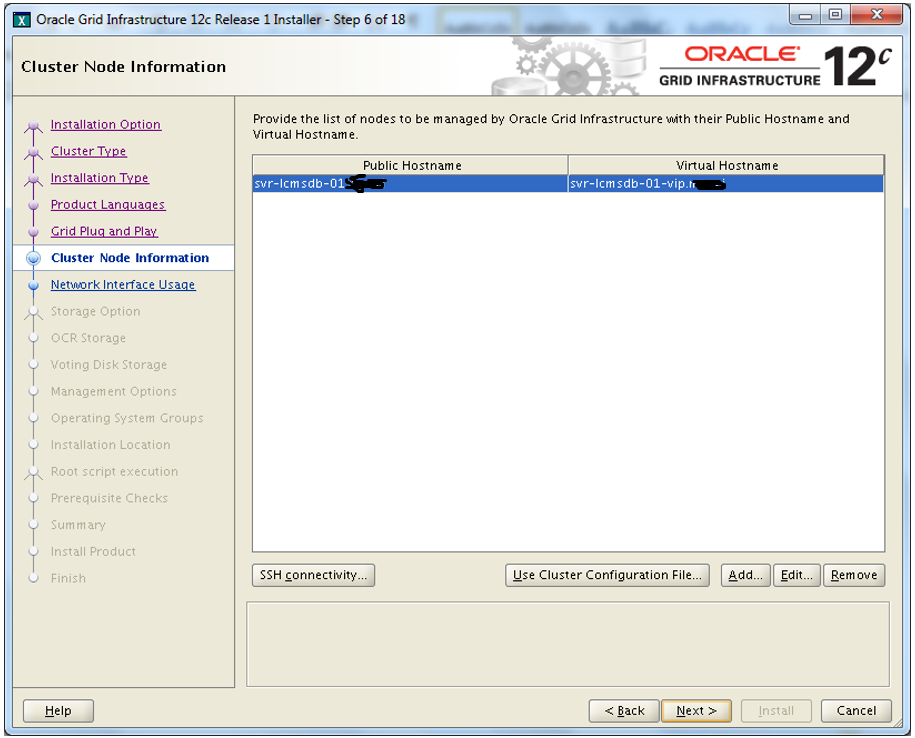Screen dimensions: 915x738
Task: Close the installer window
Action: click(877, 15)
